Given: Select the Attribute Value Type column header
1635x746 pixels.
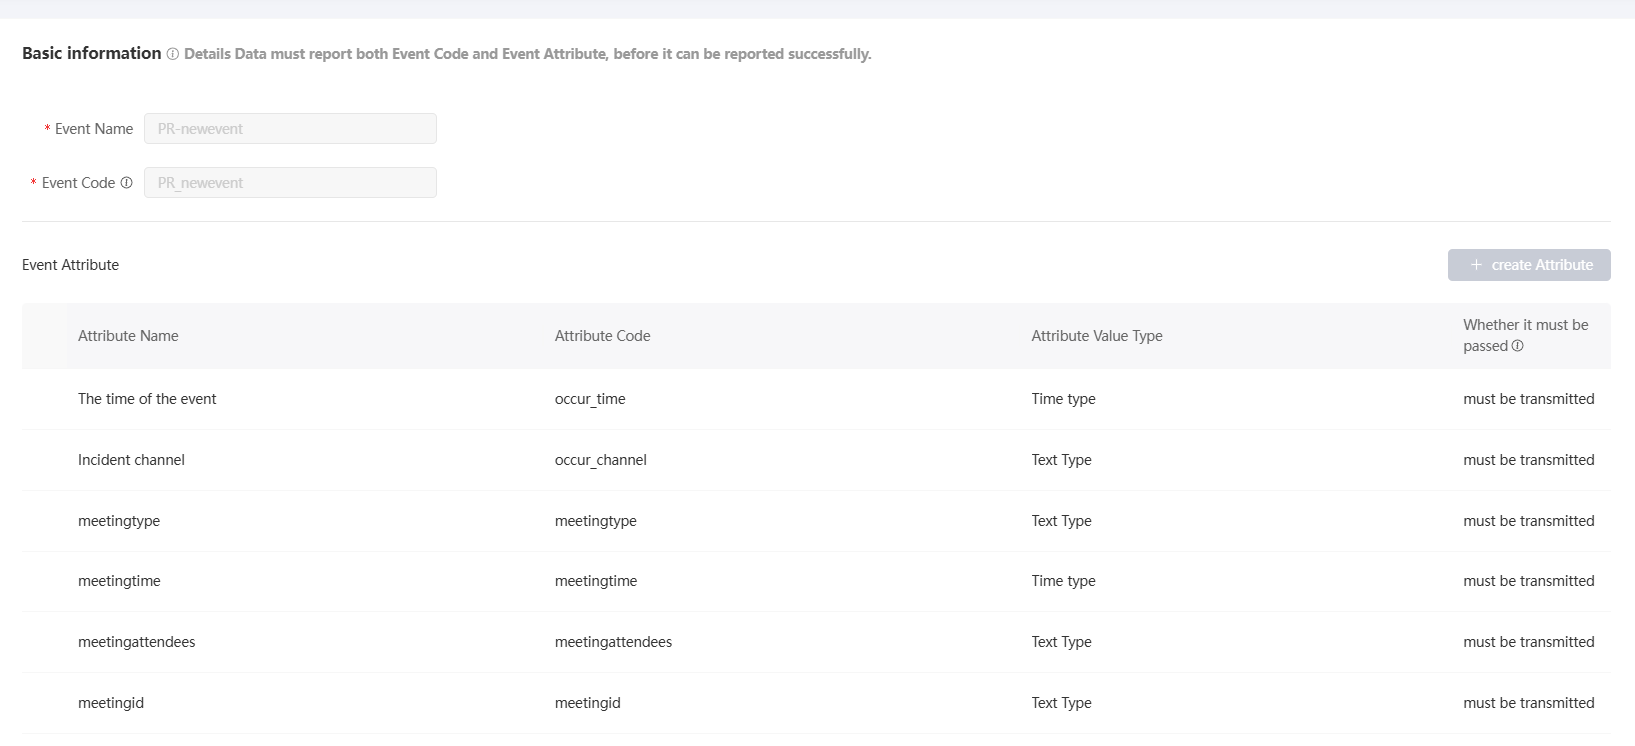Looking at the screenshot, I should tap(1096, 336).
